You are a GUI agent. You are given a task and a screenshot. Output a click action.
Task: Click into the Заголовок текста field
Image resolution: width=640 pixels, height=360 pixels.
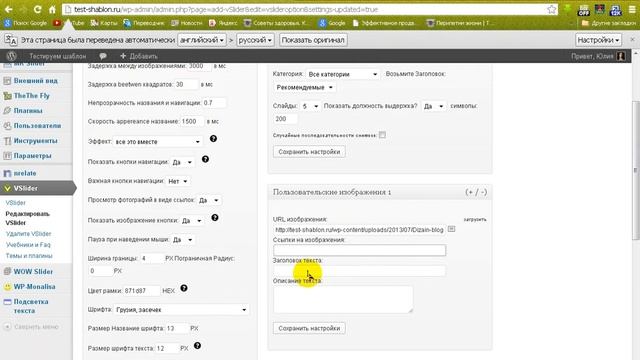(x=359, y=271)
